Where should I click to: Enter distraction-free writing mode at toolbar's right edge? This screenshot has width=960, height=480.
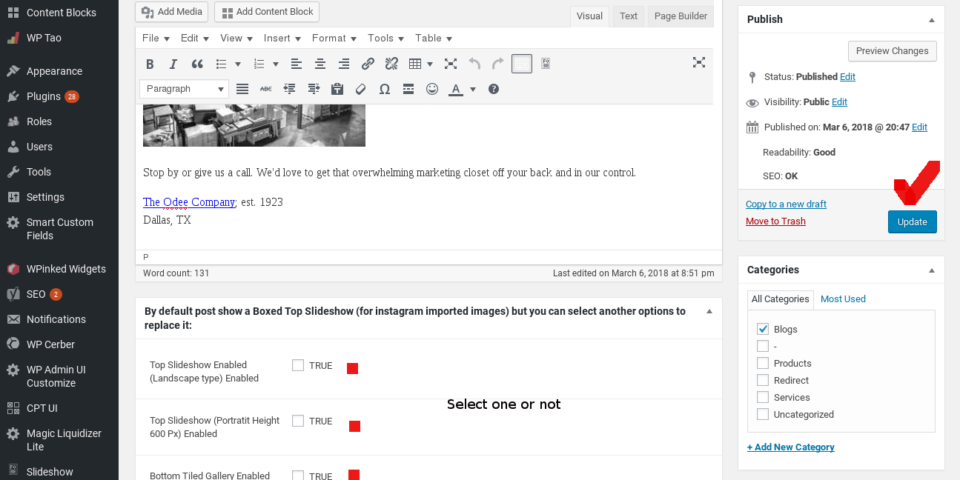pyautogui.click(x=699, y=63)
